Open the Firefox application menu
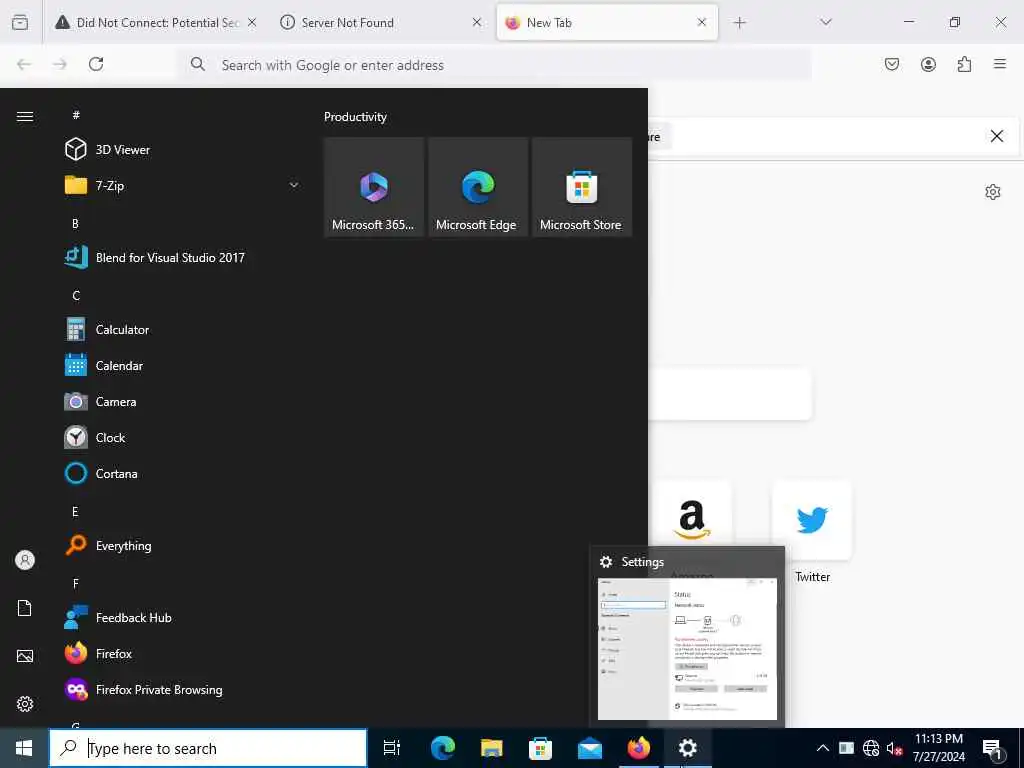Viewport: 1024px width, 768px height. click(1000, 64)
